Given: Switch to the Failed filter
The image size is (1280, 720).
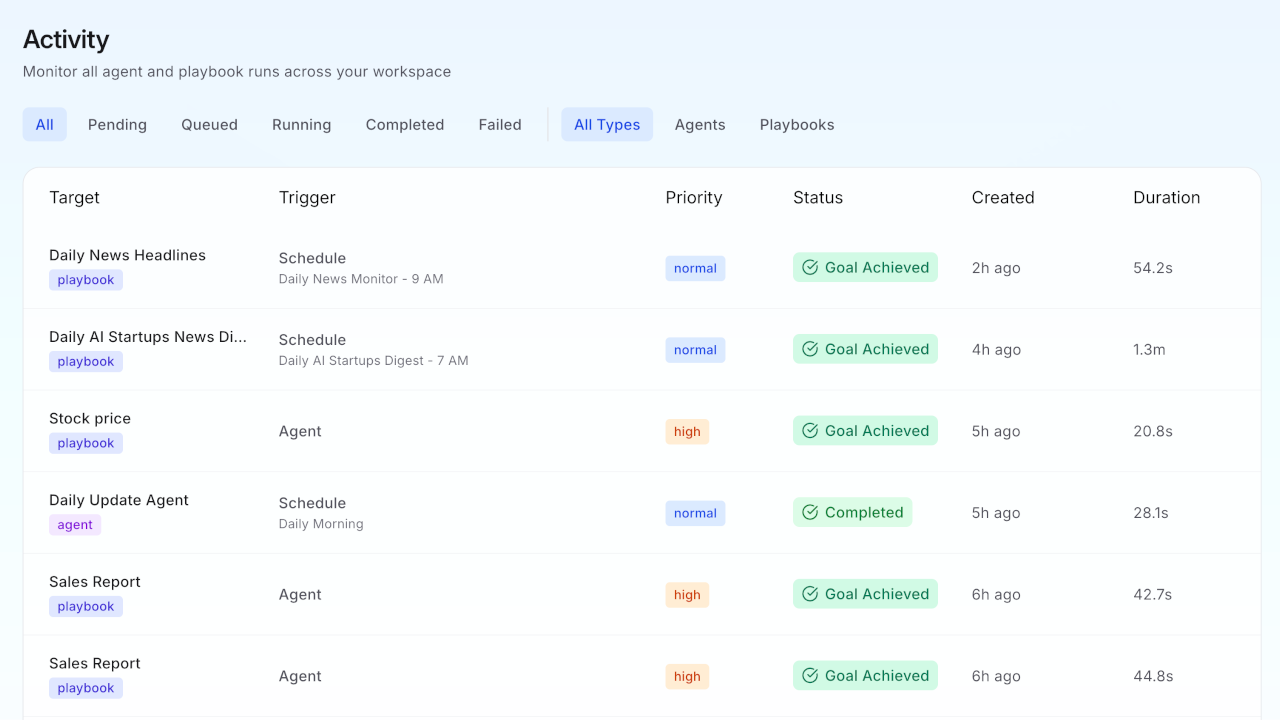Looking at the screenshot, I should [500, 124].
